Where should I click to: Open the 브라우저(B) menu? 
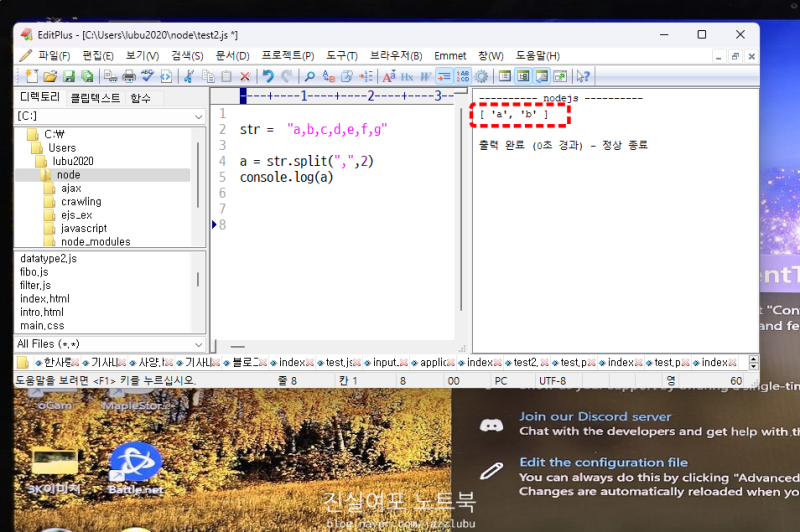pos(396,56)
